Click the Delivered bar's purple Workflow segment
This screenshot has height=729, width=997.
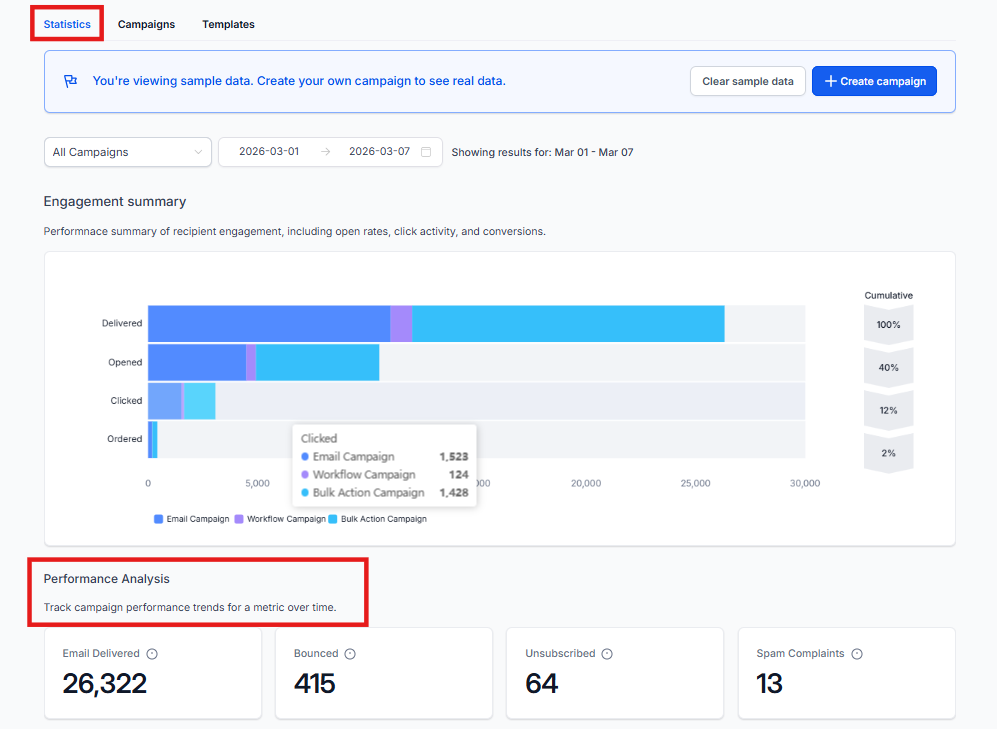400,324
